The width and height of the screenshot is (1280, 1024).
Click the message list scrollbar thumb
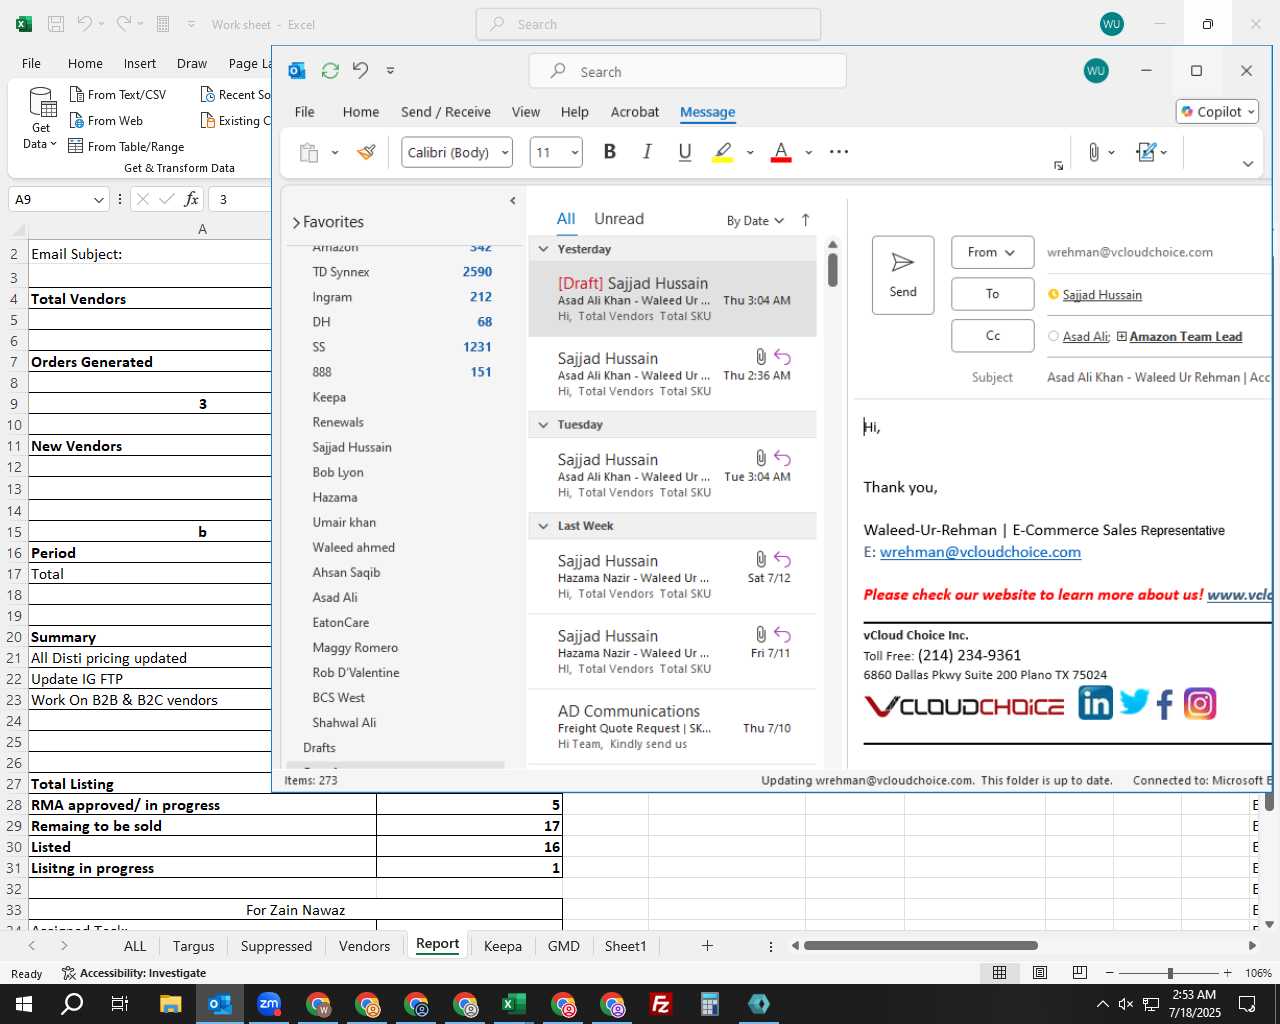(x=832, y=270)
